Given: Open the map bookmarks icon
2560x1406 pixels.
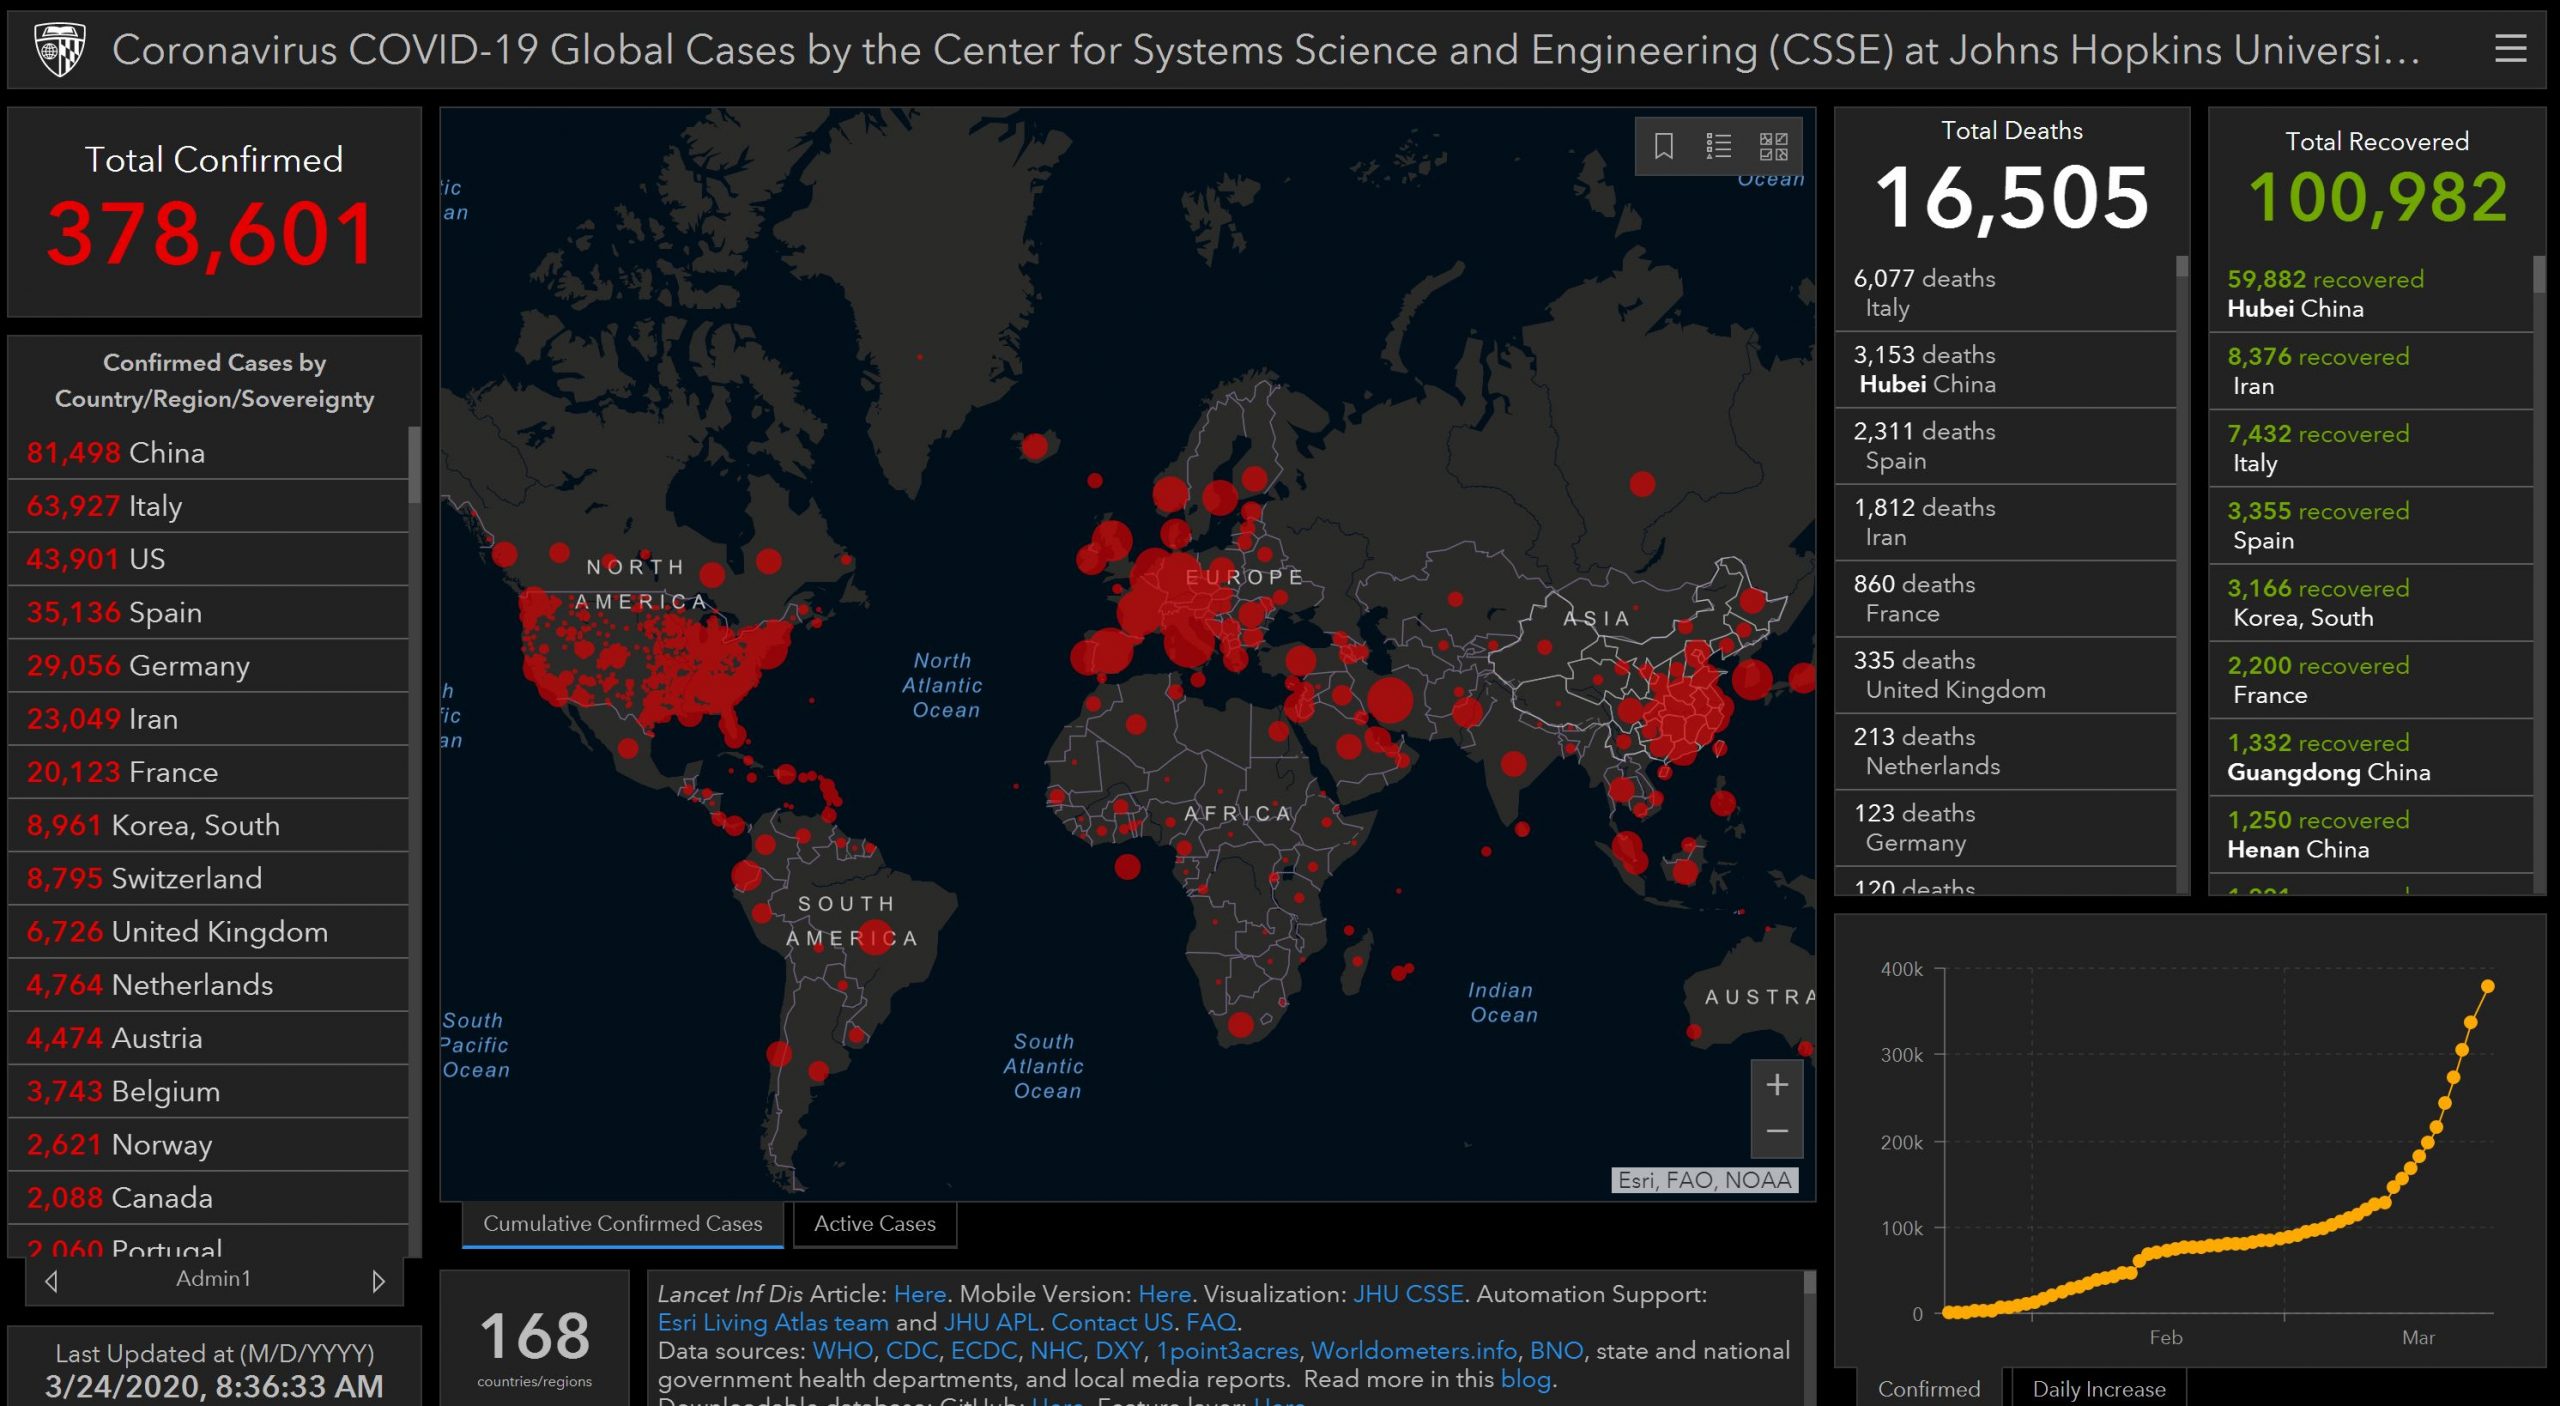Looking at the screenshot, I should (x=1663, y=146).
